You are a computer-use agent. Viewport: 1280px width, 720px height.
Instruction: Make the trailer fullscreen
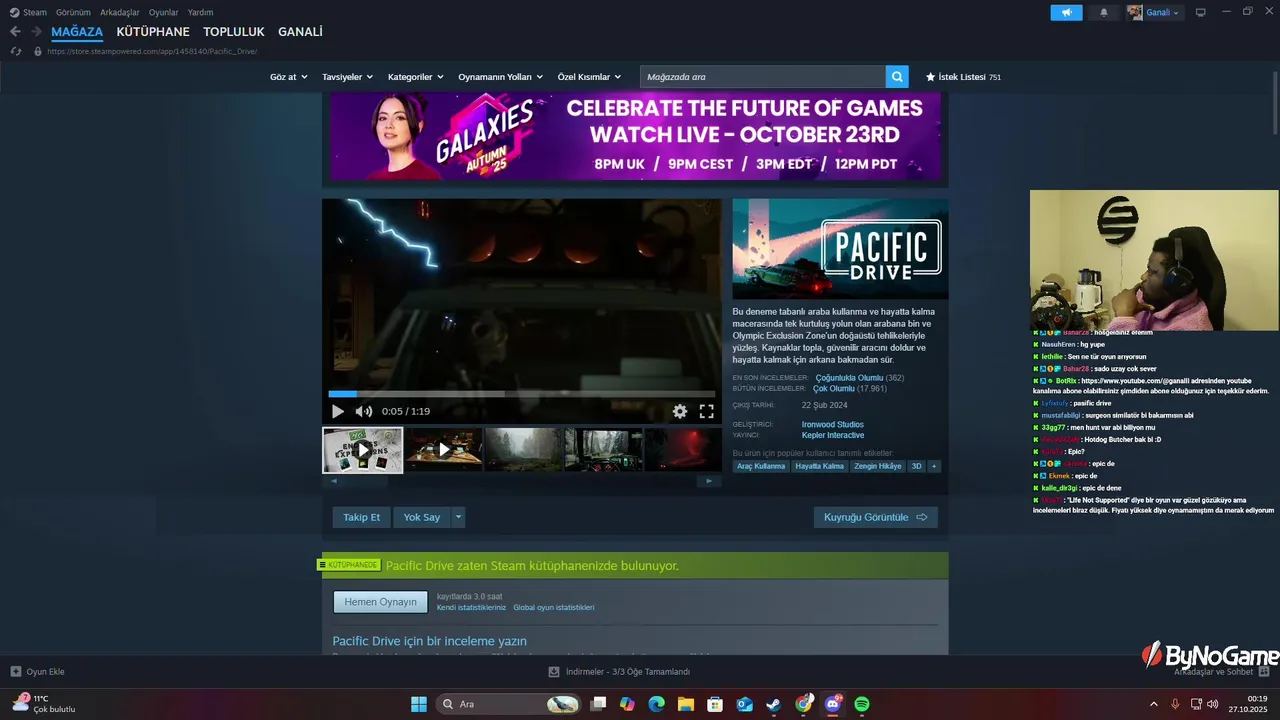tap(707, 411)
